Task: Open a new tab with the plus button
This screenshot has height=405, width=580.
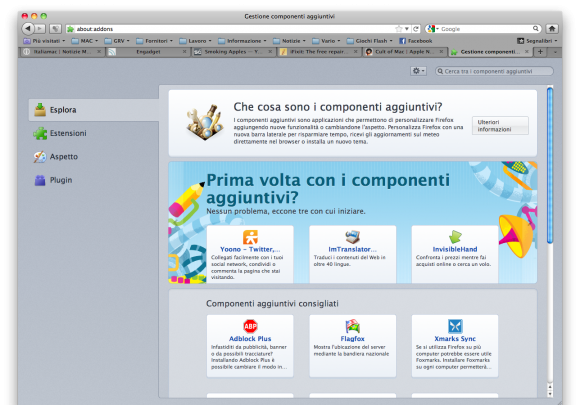Action: pyautogui.click(x=540, y=52)
